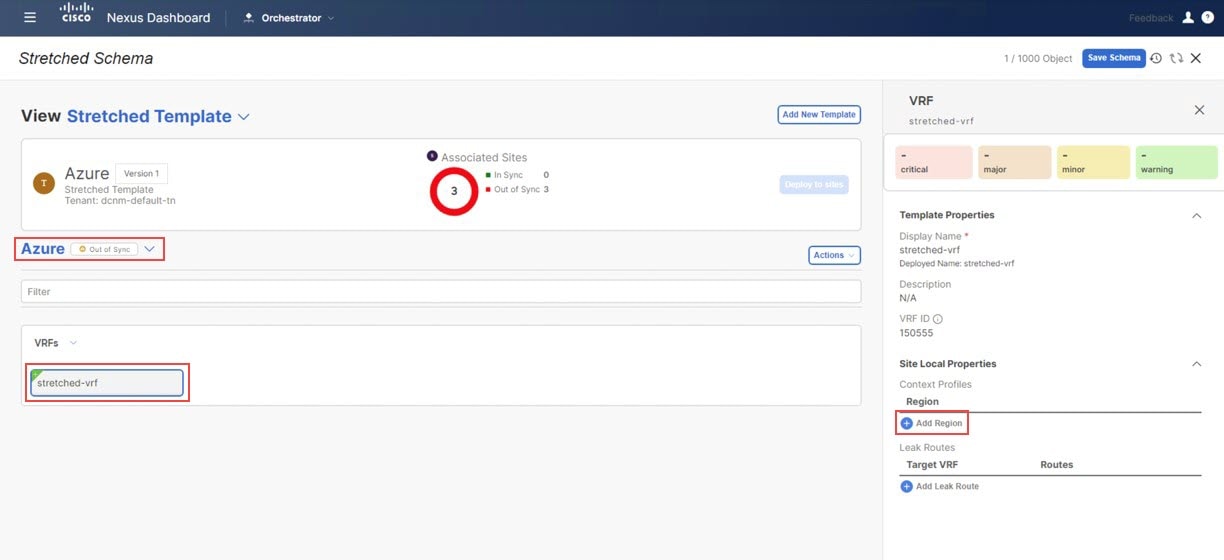Image resolution: width=1224 pixels, height=560 pixels.
Task: Click the Version 1 badge
Action: click(142, 173)
